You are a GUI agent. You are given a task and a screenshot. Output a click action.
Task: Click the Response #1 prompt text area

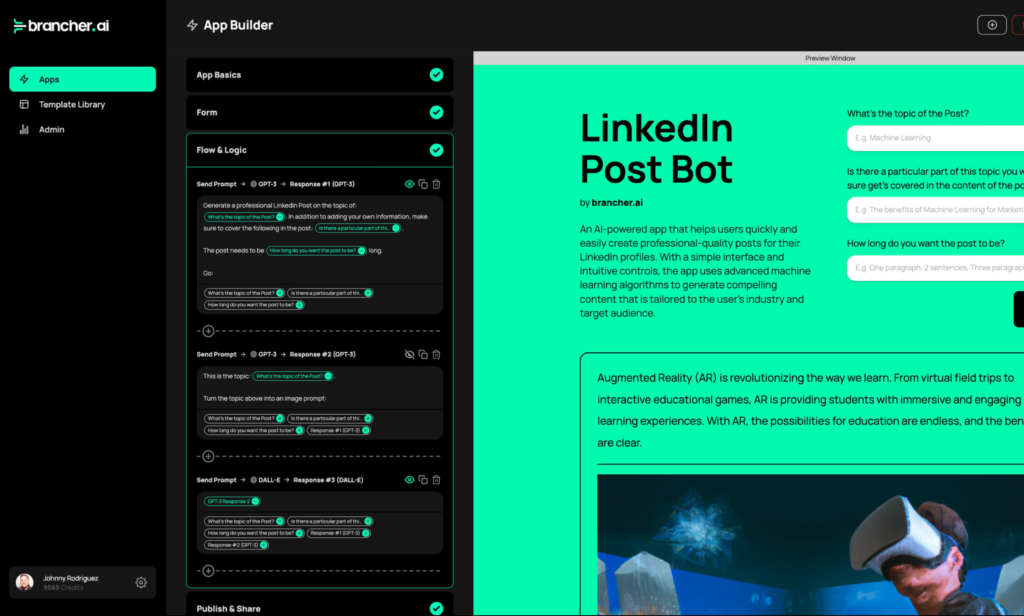click(320, 240)
